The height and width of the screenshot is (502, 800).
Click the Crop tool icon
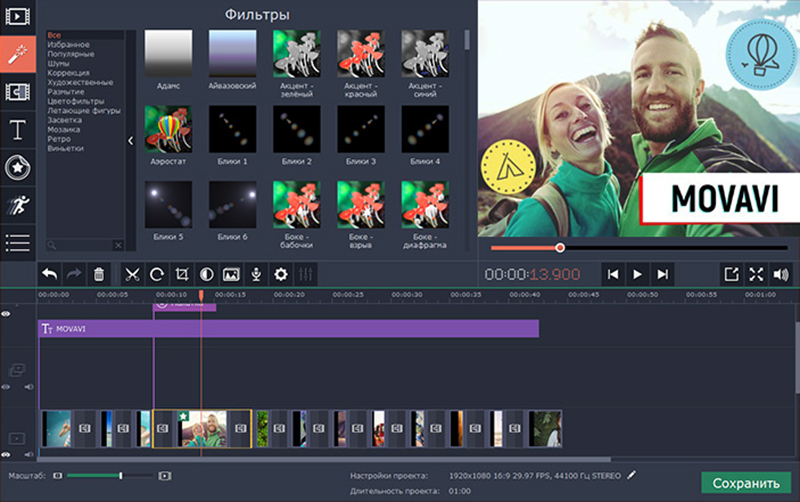(x=181, y=273)
